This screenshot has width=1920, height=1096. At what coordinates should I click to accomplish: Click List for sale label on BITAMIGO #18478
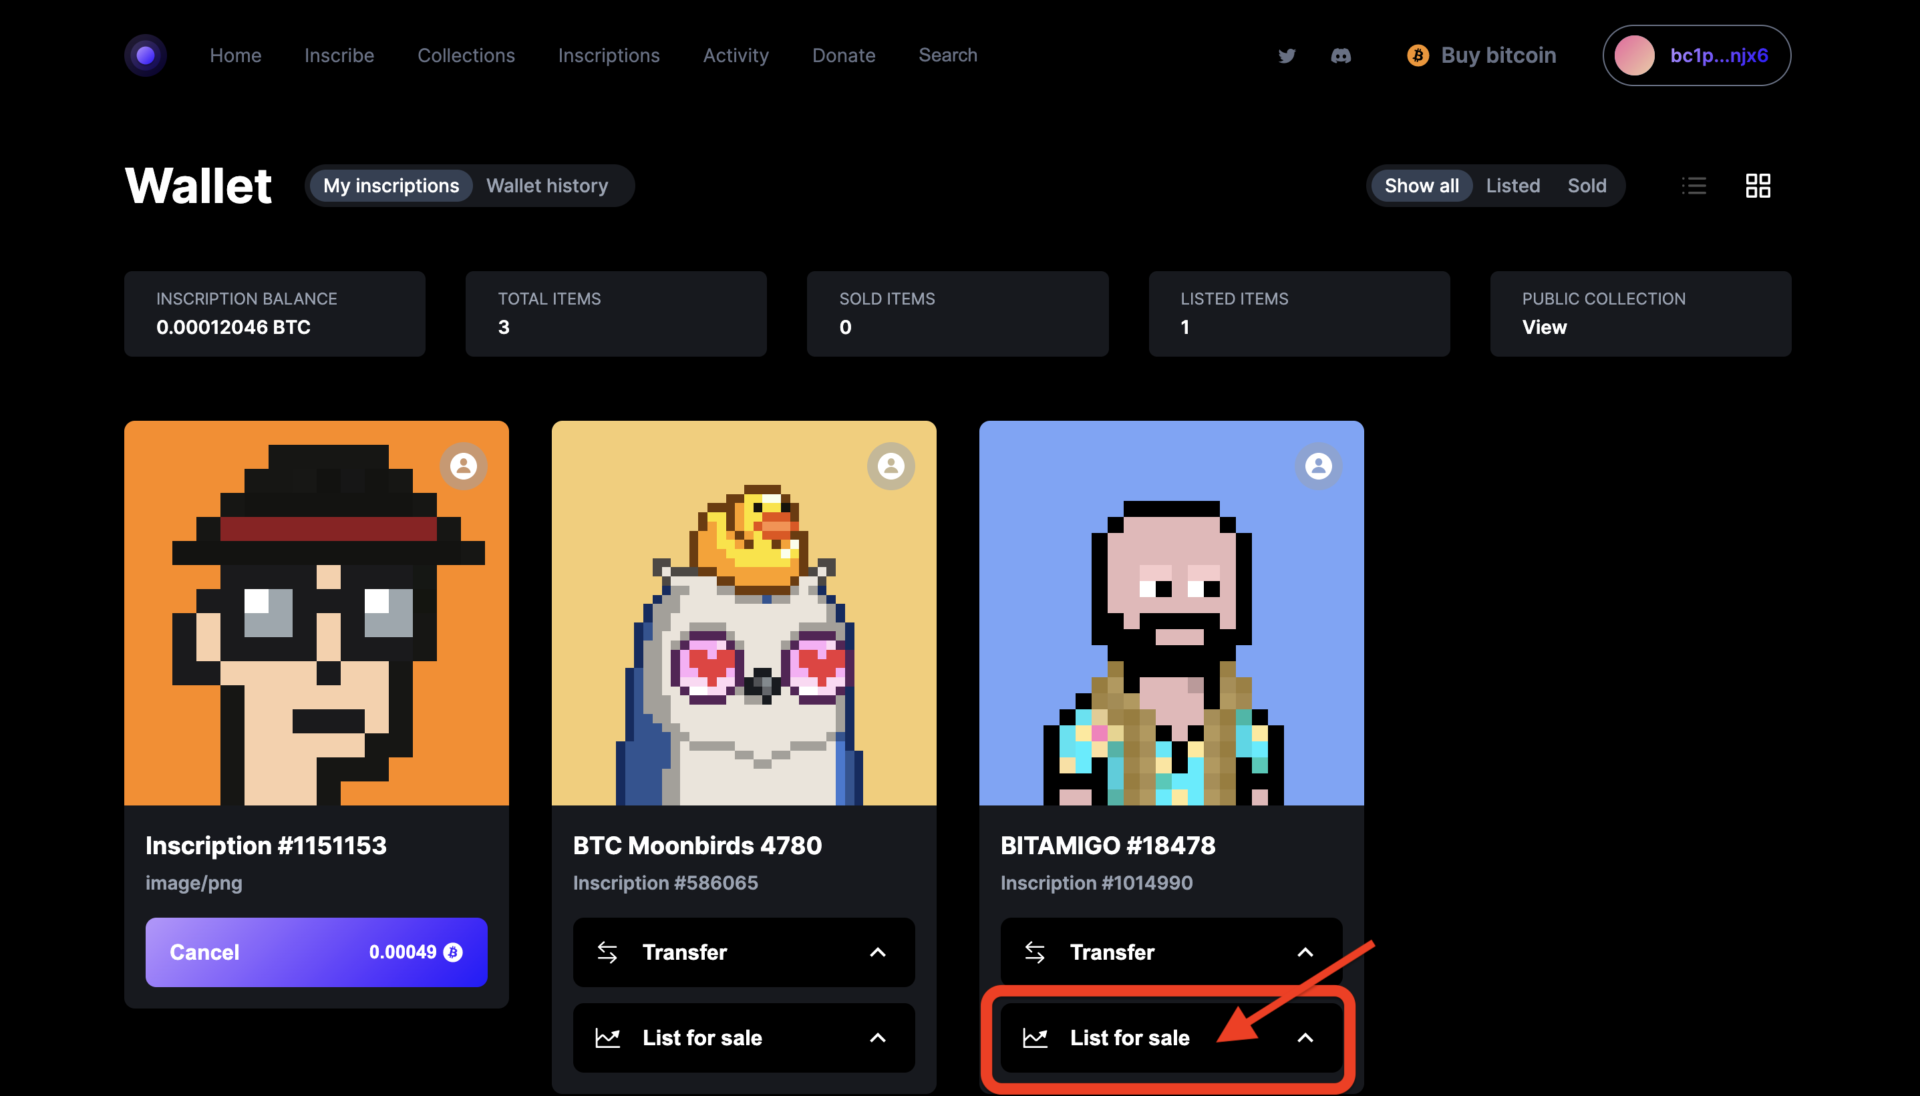pos(1129,1038)
